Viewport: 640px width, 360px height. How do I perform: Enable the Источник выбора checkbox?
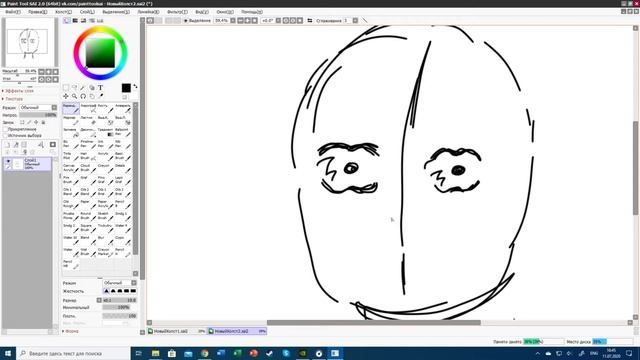tap(5, 135)
